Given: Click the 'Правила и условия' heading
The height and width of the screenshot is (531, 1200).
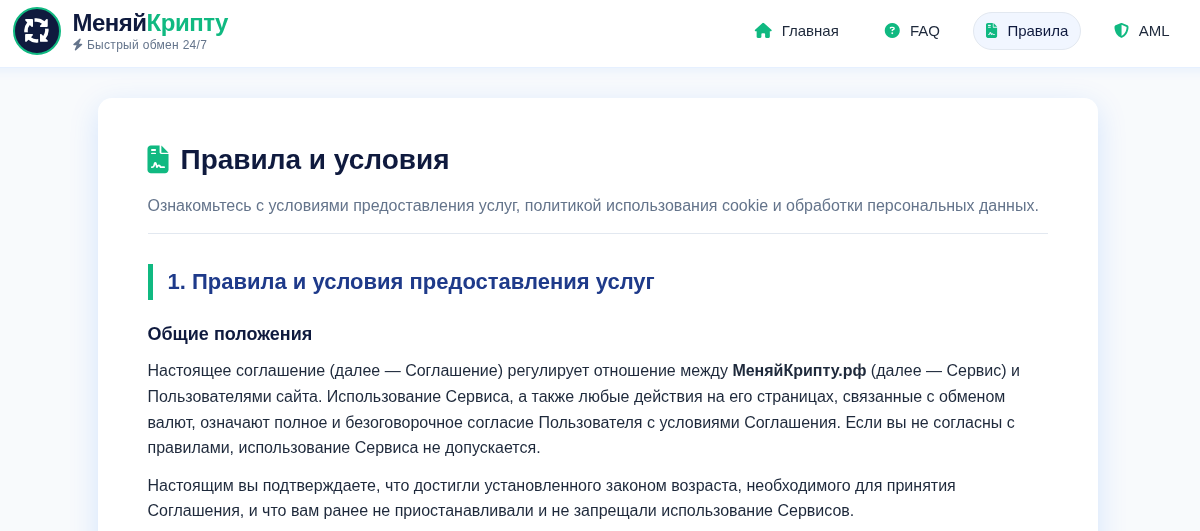Looking at the screenshot, I should pyautogui.click(x=315, y=159).
